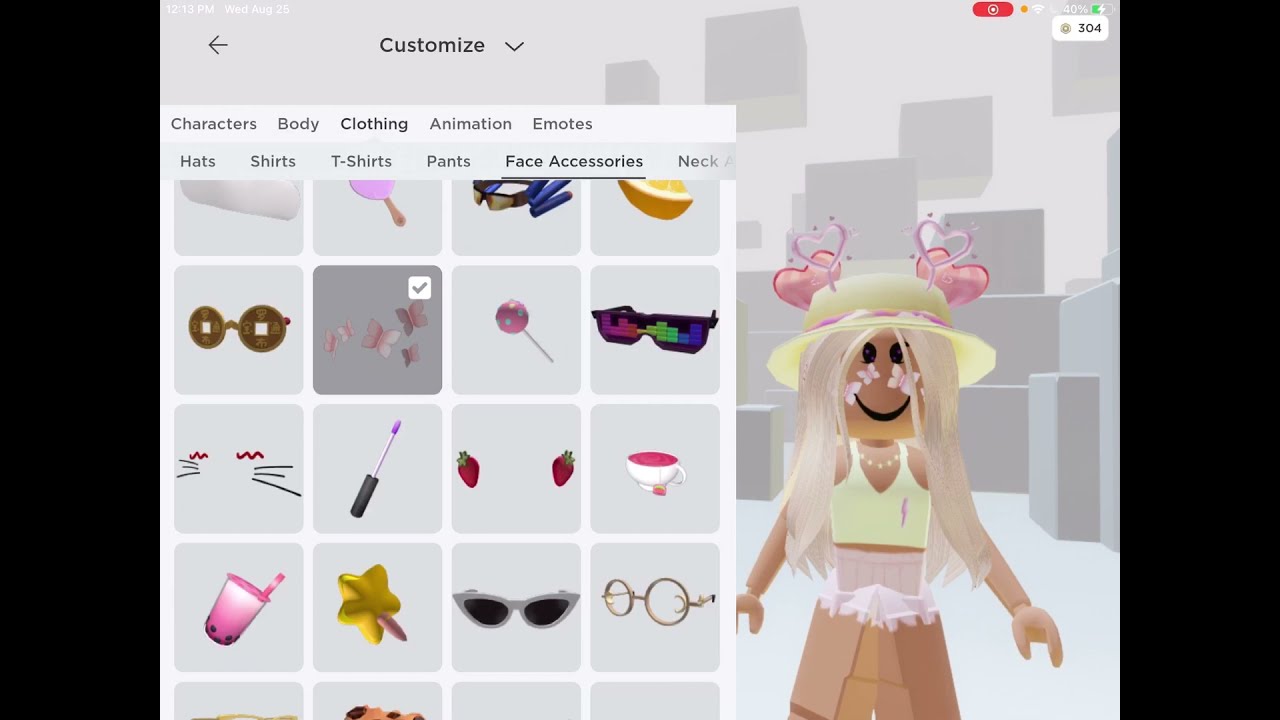Tap the red screen recording indicator
Image resolution: width=1280 pixels, height=720 pixels.
[993, 9]
